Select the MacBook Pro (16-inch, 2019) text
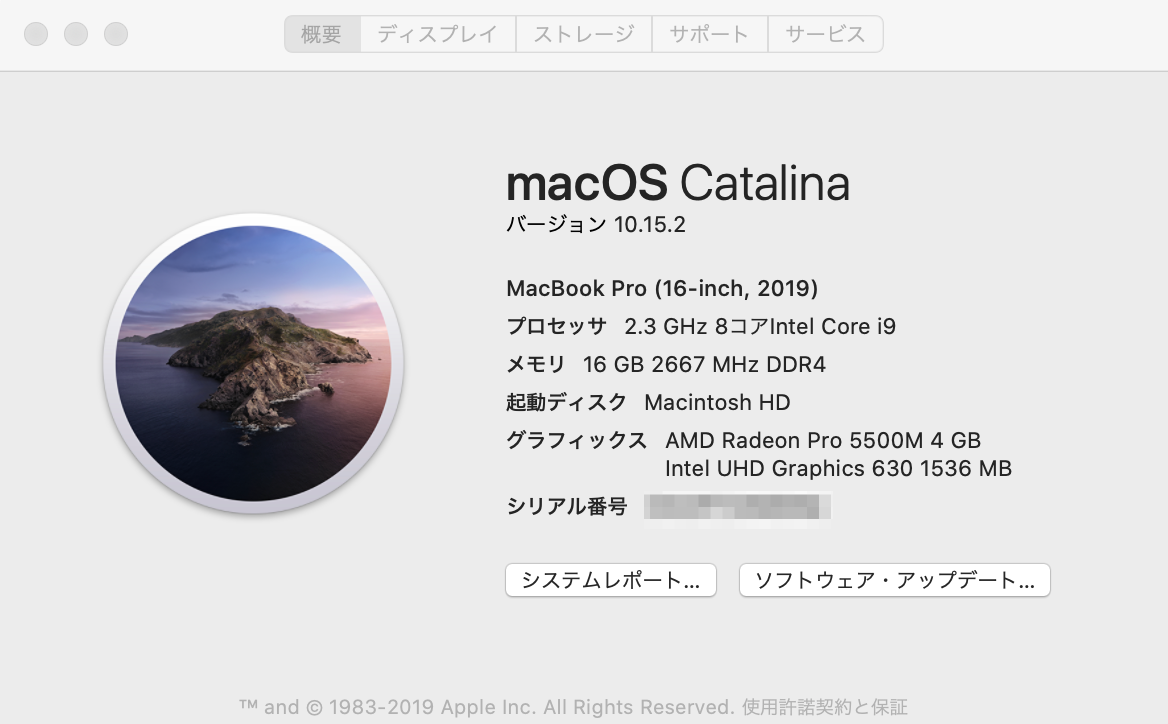Viewport: 1168px width, 724px height. (662, 288)
